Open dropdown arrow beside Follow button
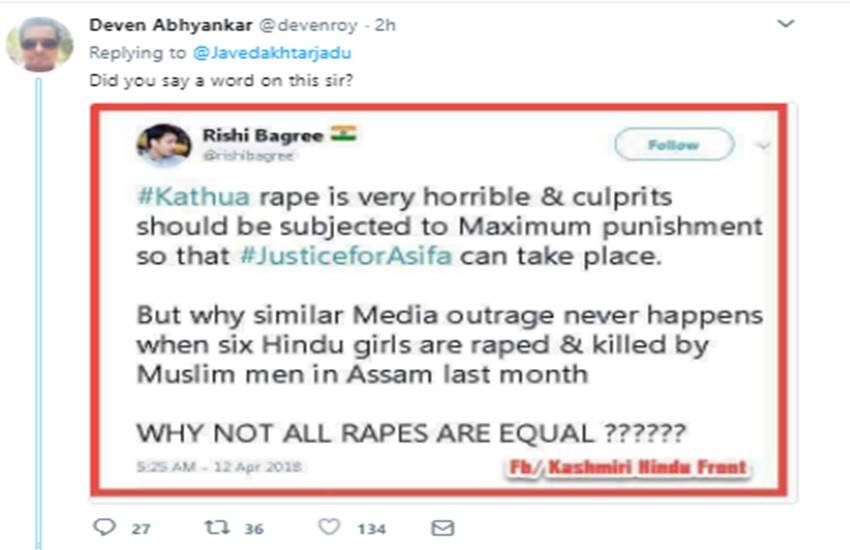 [x=764, y=146]
